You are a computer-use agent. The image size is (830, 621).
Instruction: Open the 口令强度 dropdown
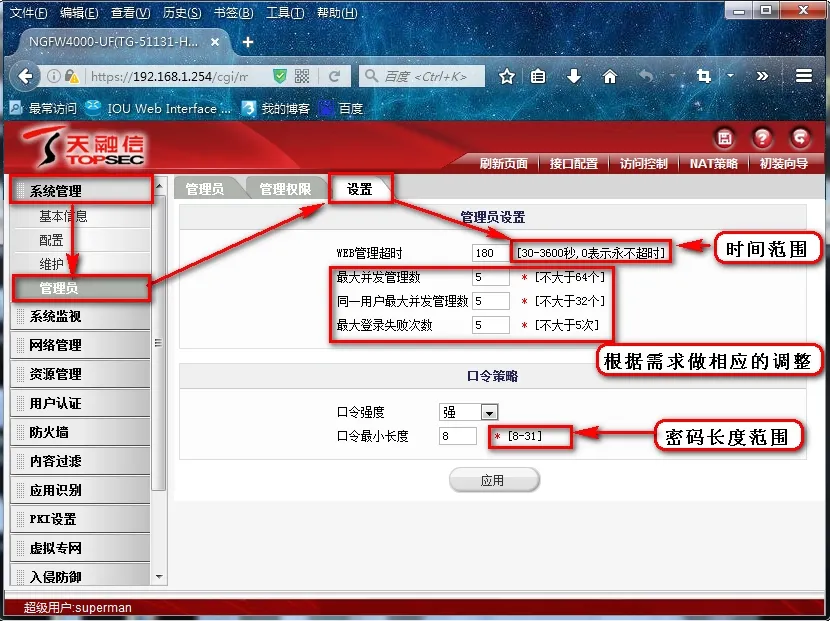[x=468, y=412]
